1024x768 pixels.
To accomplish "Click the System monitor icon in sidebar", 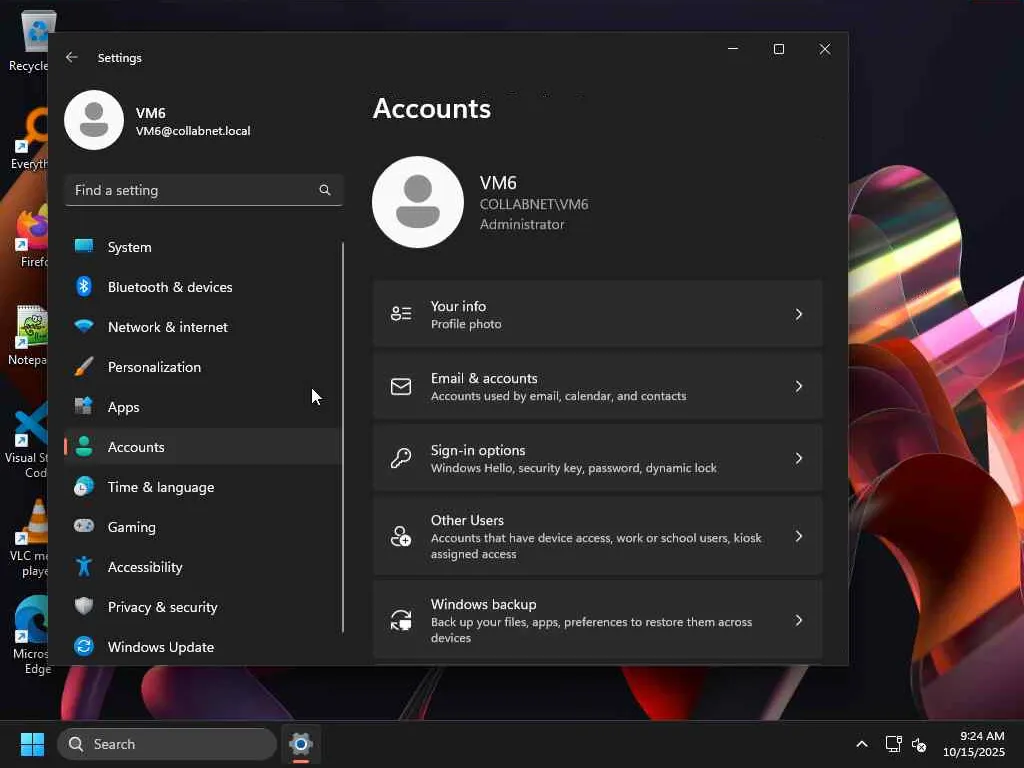I will tap(84, 246).
